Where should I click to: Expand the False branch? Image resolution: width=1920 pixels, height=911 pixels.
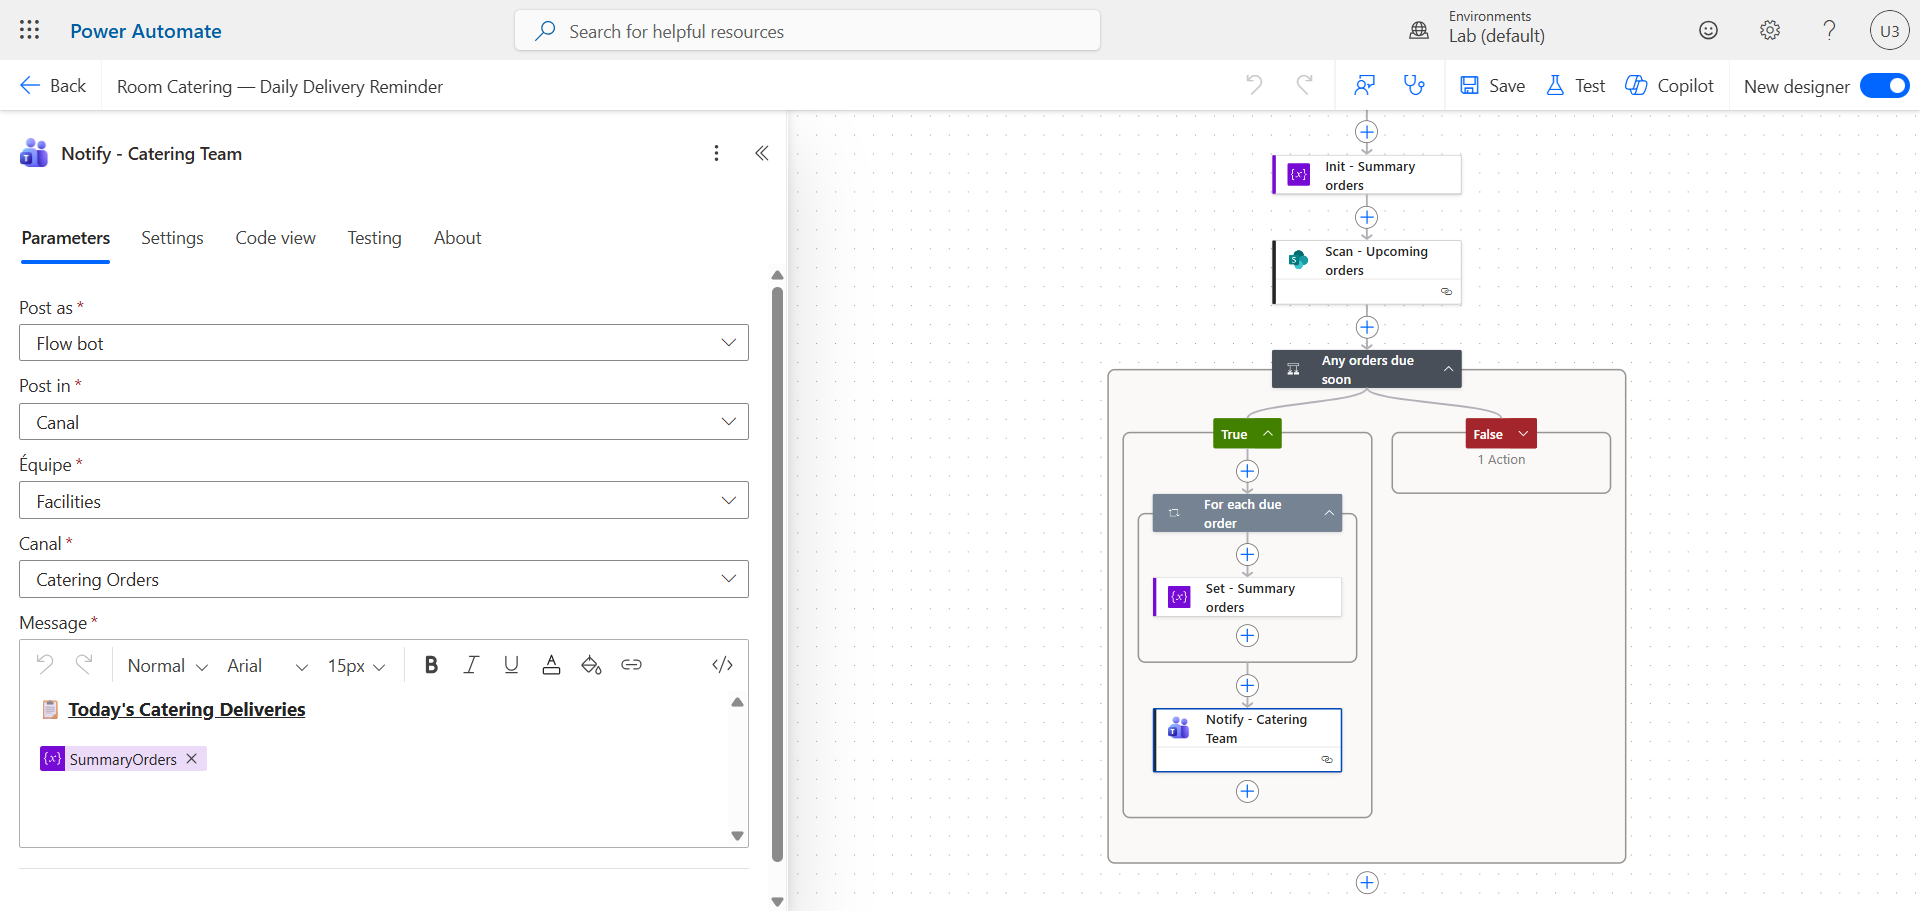1523,434
